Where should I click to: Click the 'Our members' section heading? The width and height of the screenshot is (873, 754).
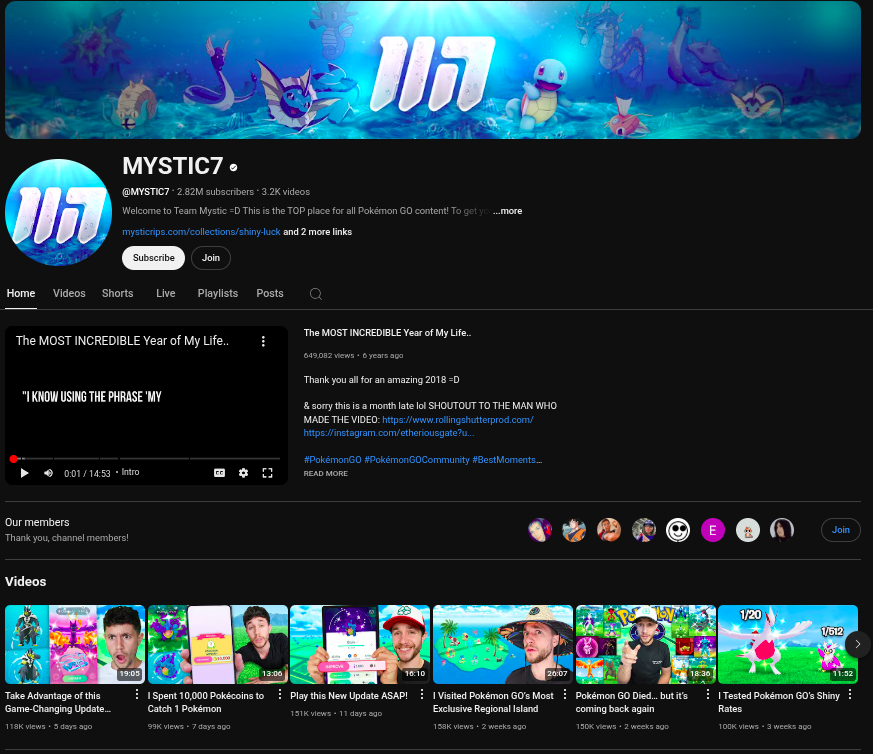click(x=37, y=522)
